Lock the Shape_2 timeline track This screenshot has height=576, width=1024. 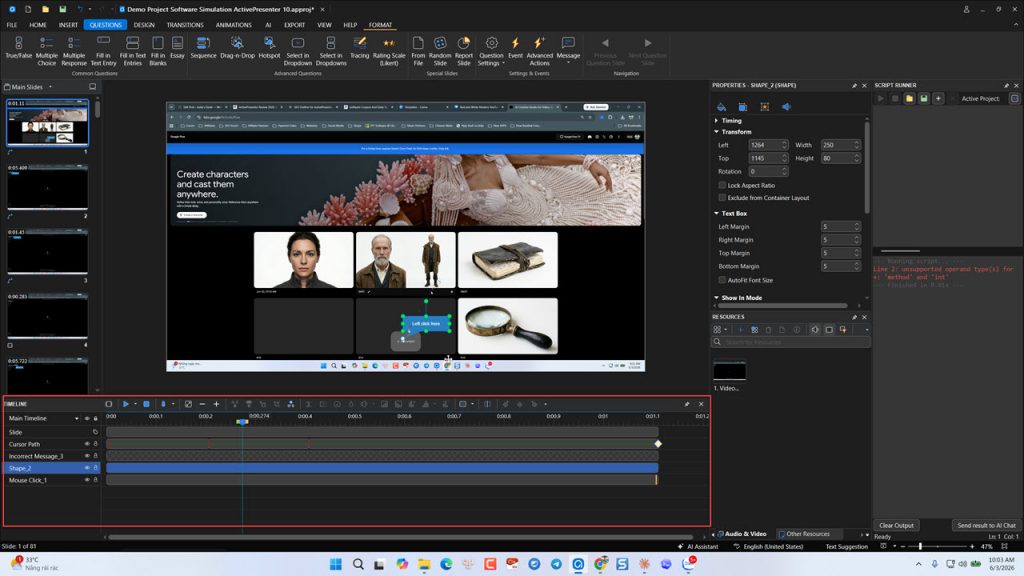pyautogui.click(x=95, y=468)
